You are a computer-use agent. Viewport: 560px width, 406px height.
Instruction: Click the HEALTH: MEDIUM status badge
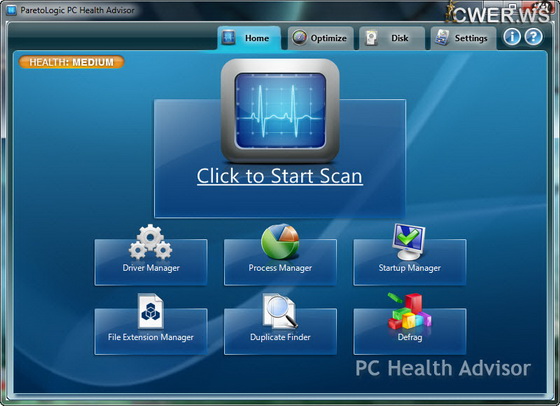[x=71, y=62]
